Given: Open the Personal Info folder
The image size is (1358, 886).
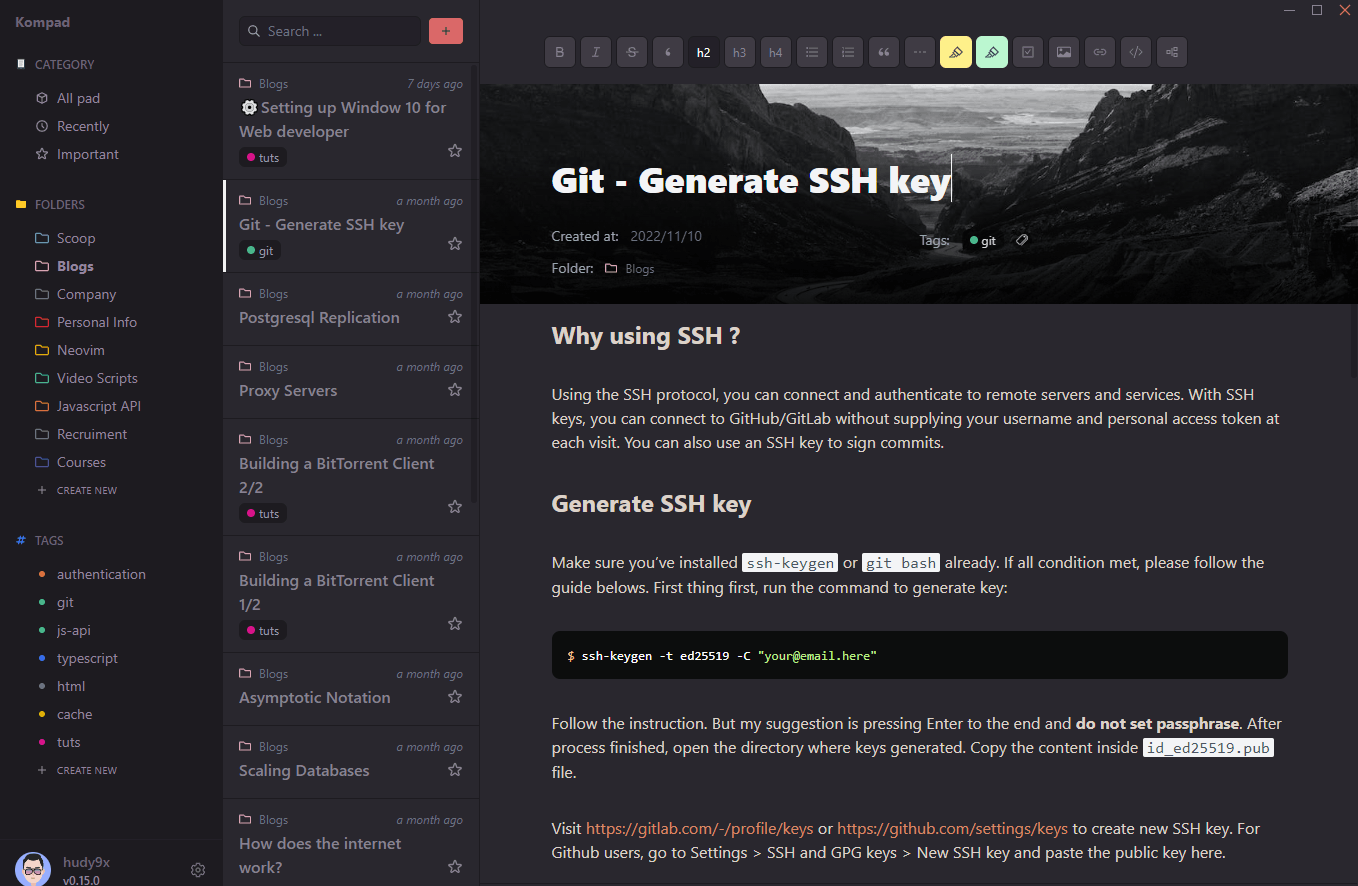Looking at the screenshot, I should click(96, 322).
